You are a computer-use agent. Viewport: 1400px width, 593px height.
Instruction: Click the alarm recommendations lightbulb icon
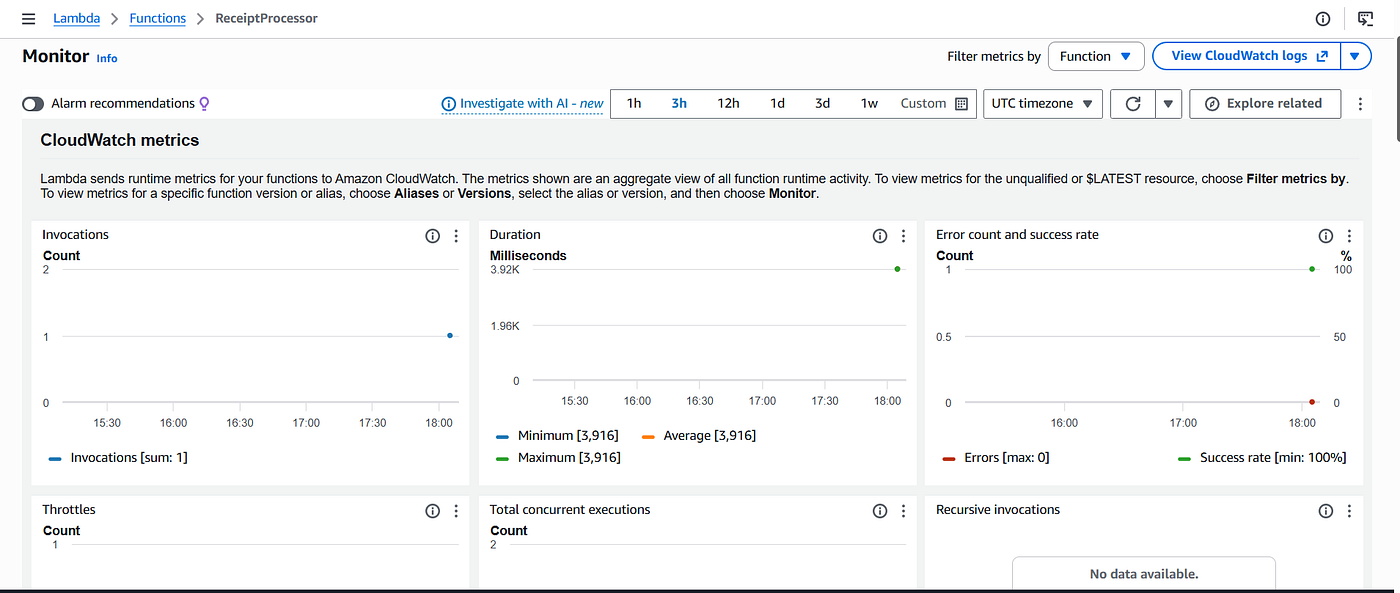click(205, 103)
